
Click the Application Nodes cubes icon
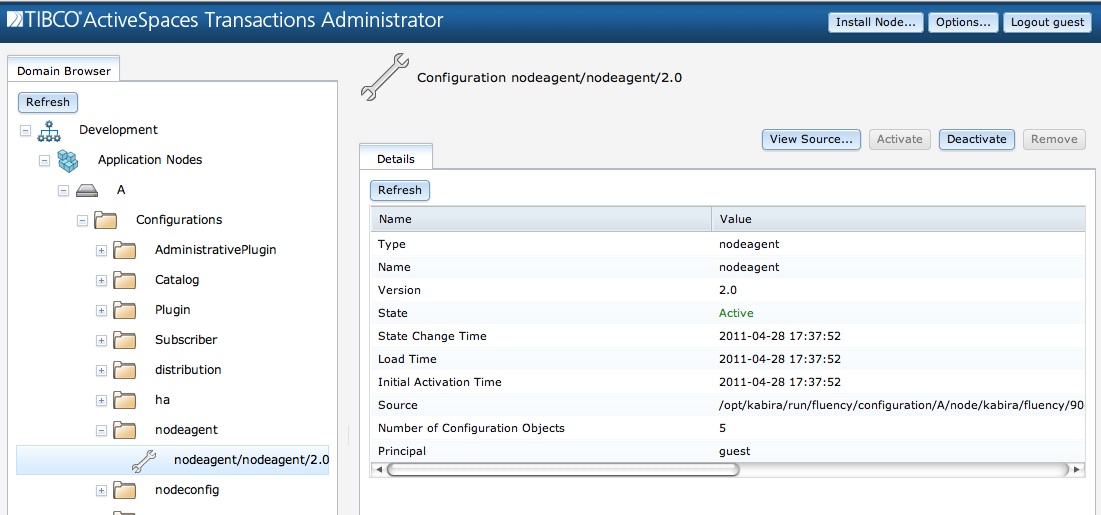[x=67, y=161]
